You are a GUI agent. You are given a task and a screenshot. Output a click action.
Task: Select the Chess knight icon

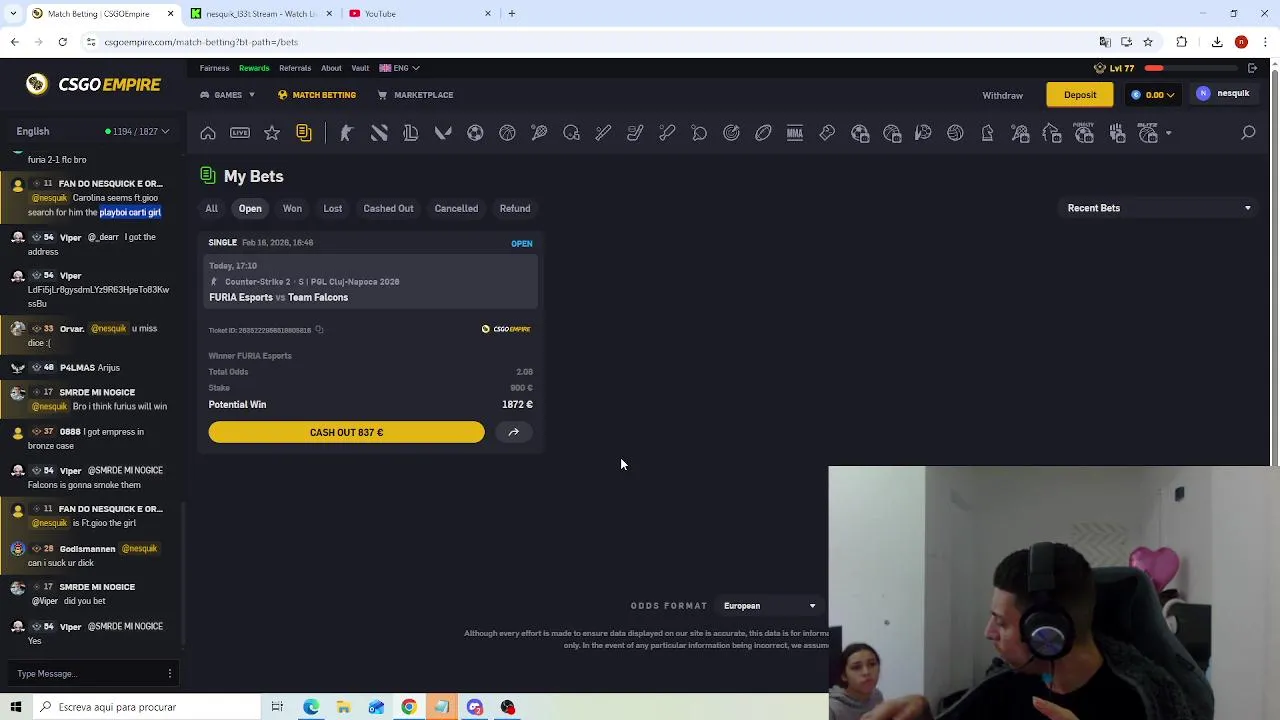pyautogui.click(x=987, y=133)
